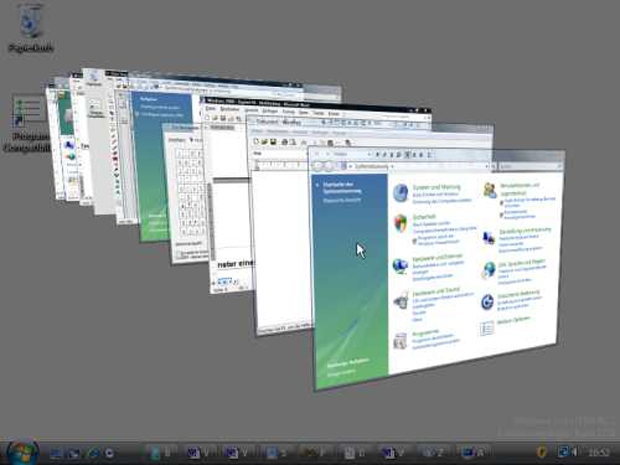Click the Erleichterte Bedienung icon
Viewport: 620px width, 465px height.
click(x=488, y=301)
